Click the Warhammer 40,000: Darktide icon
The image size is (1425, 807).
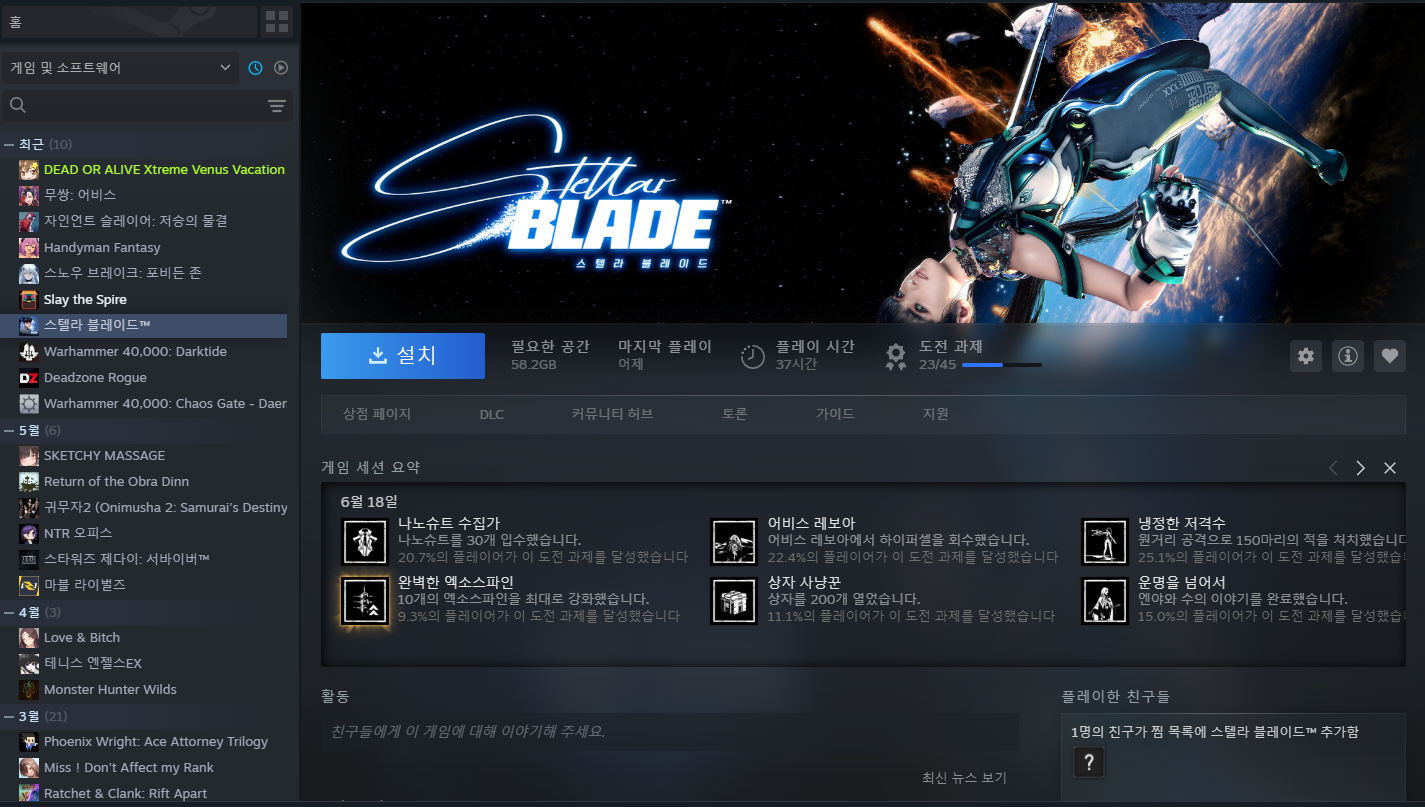(x=29, y=351)
